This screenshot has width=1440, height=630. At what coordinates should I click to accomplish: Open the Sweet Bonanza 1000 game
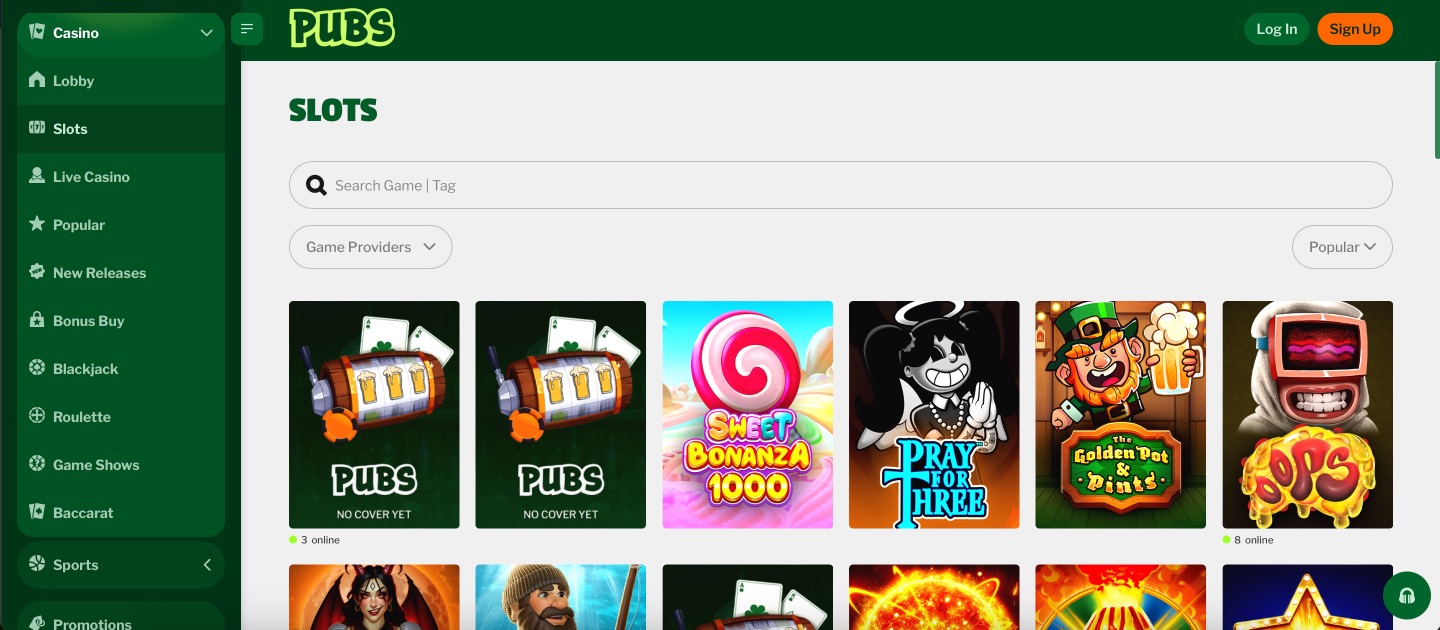[x=747, y=414]
